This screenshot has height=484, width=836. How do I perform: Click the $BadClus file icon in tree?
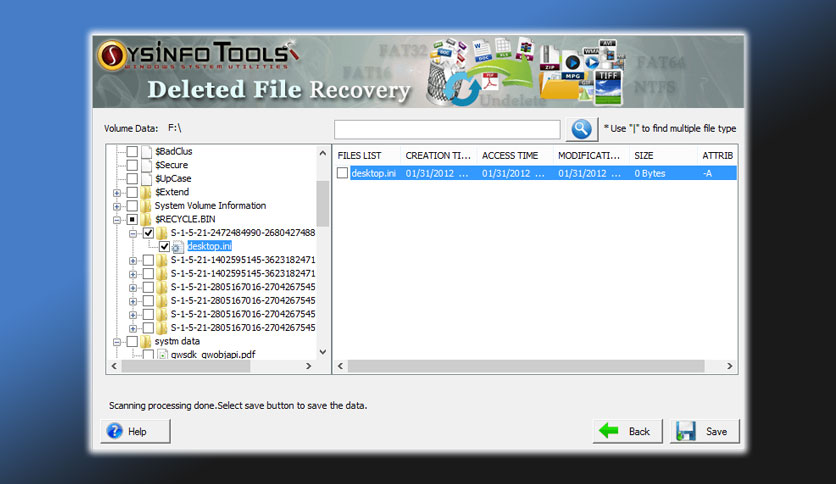click(x=146, y=151)
